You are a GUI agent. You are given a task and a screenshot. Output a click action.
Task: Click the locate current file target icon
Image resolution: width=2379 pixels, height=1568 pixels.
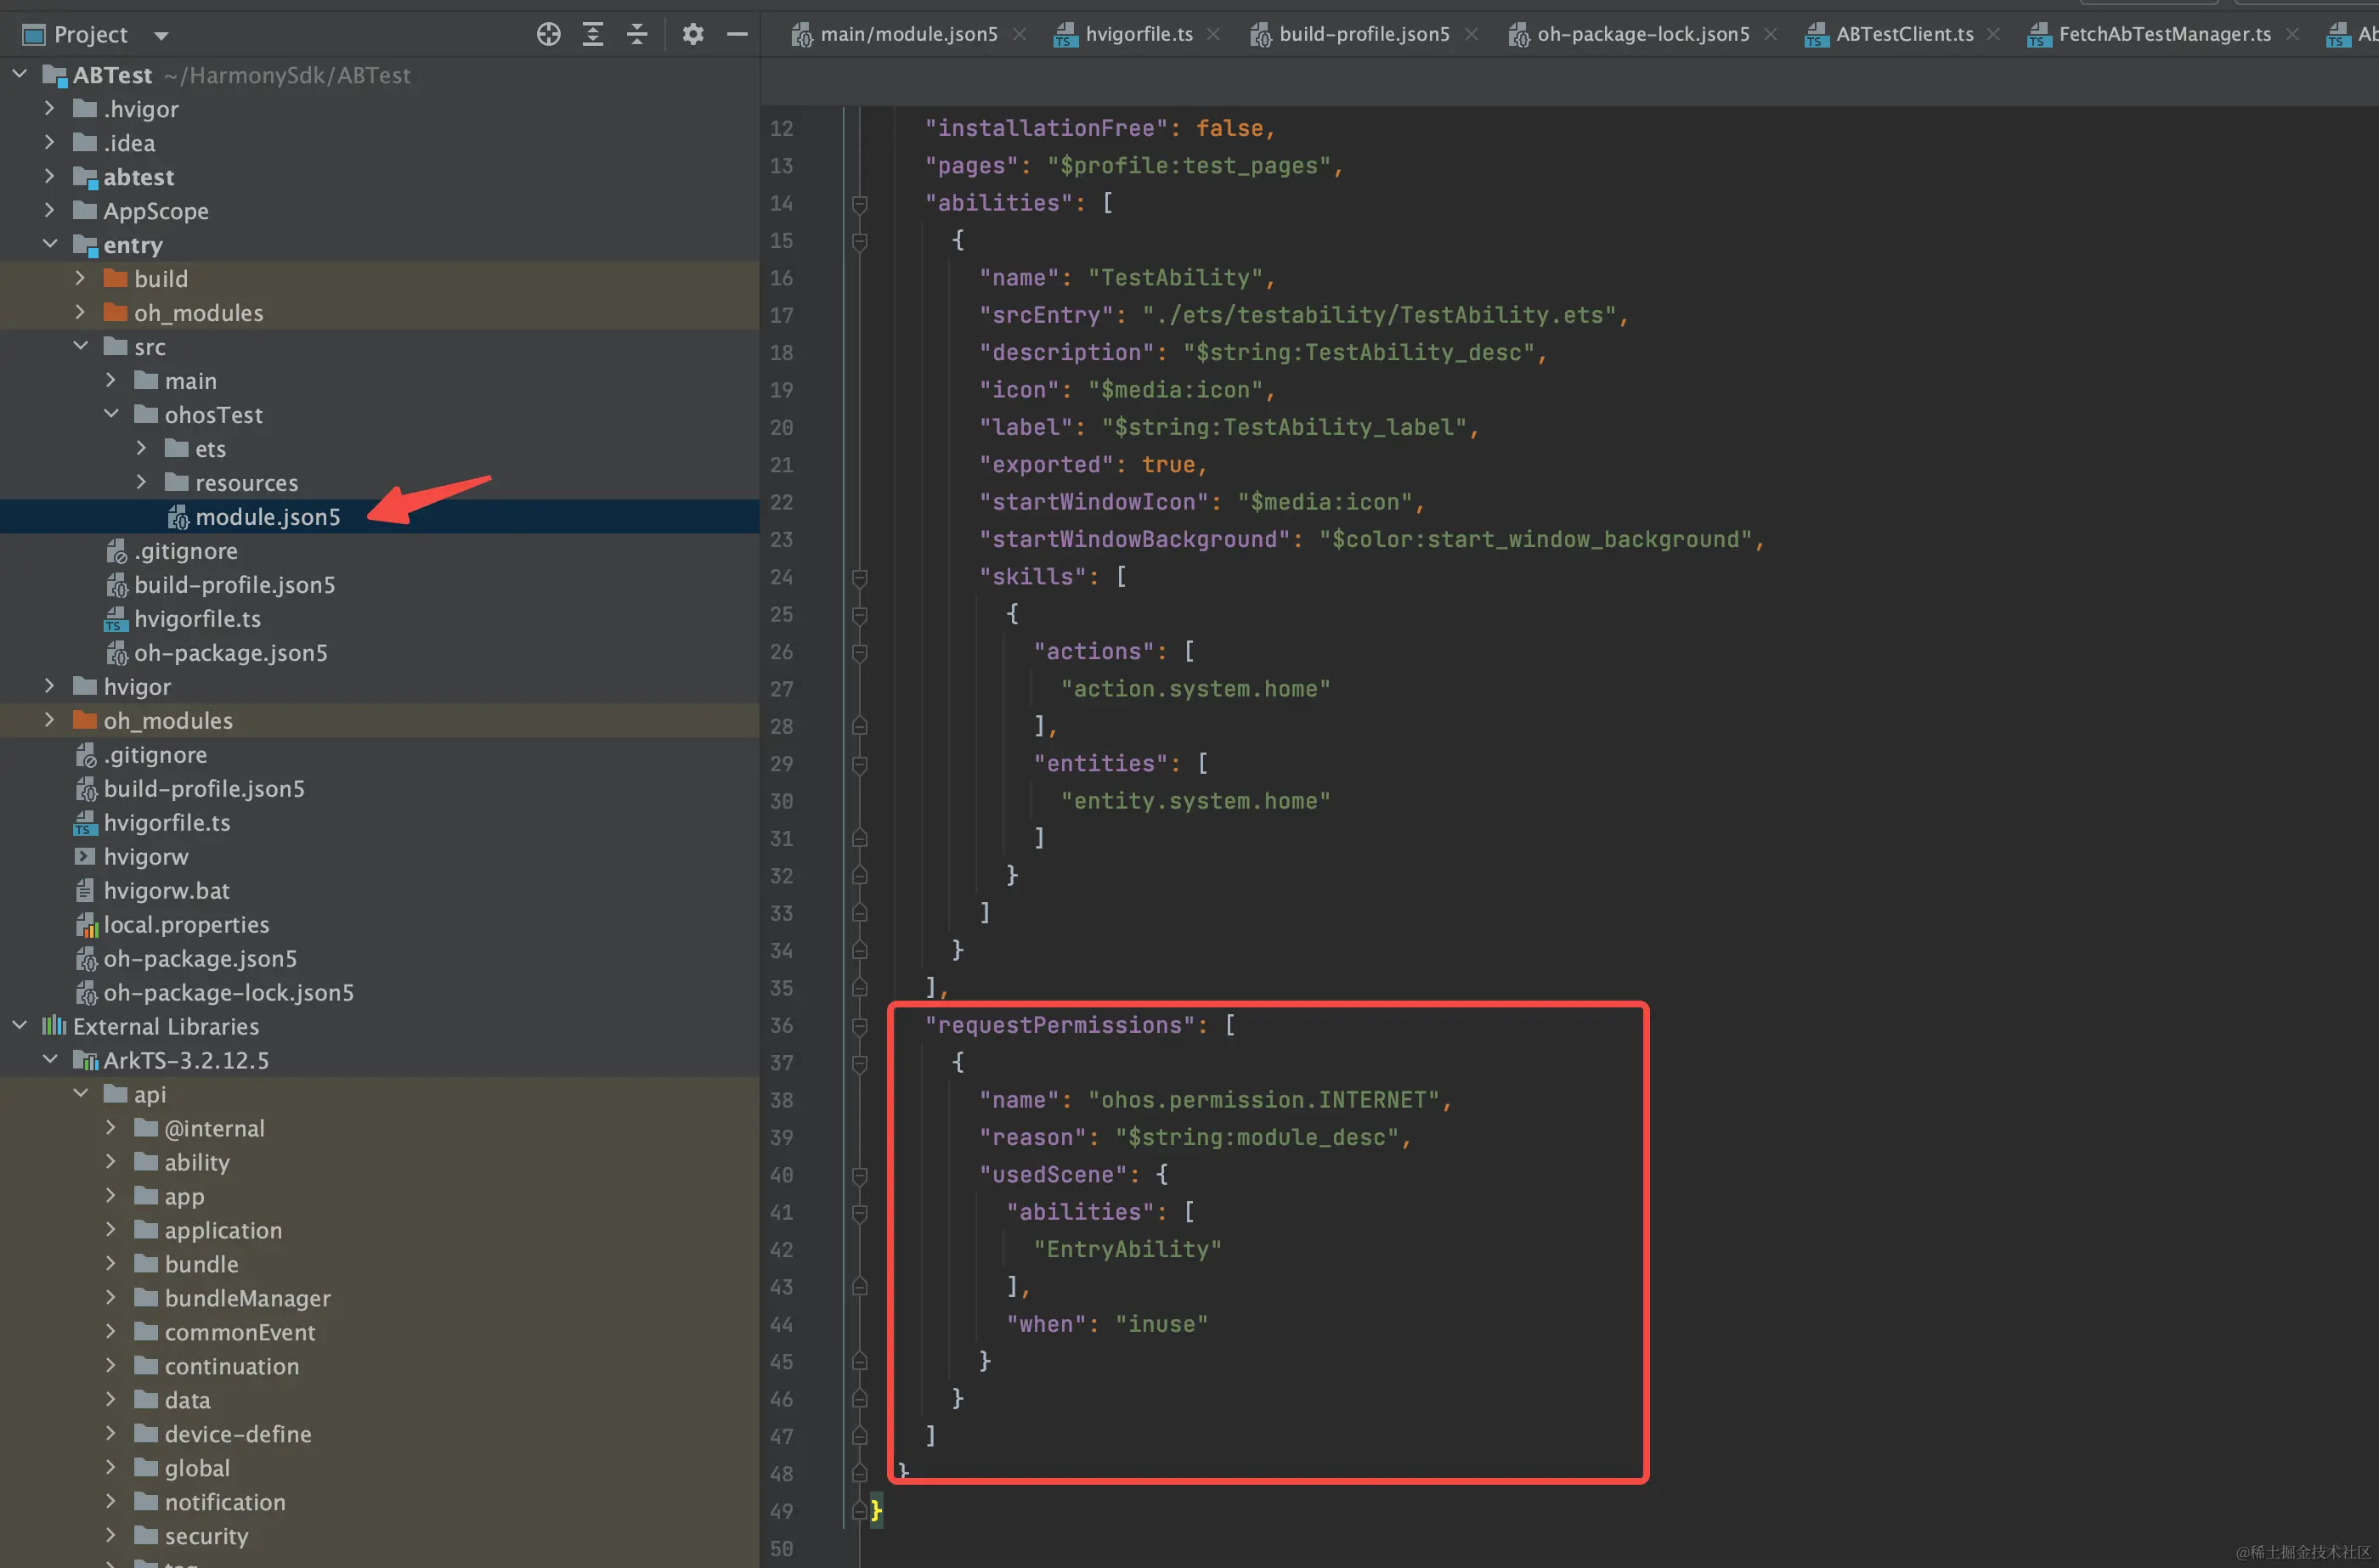[548, 34]
